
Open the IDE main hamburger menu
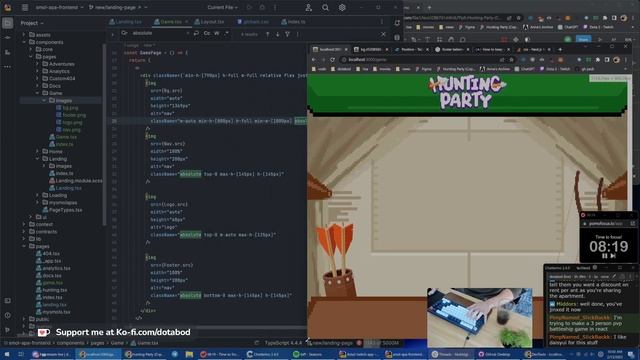click(x=25, y=7)
